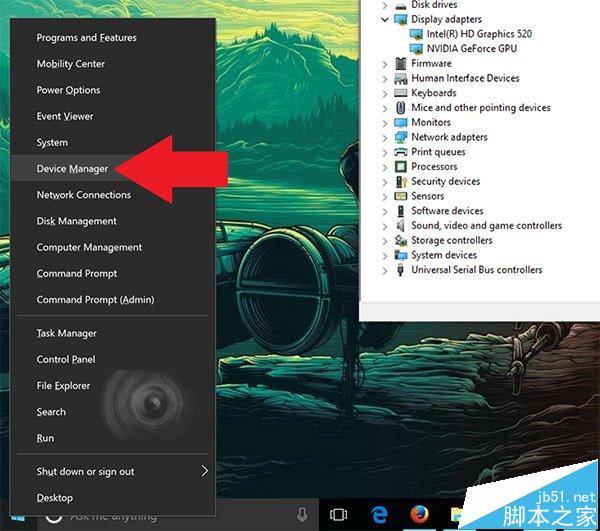Expand Shut down or sign out submenu
This screenshot has width=600, height=531.
[113, 471]
